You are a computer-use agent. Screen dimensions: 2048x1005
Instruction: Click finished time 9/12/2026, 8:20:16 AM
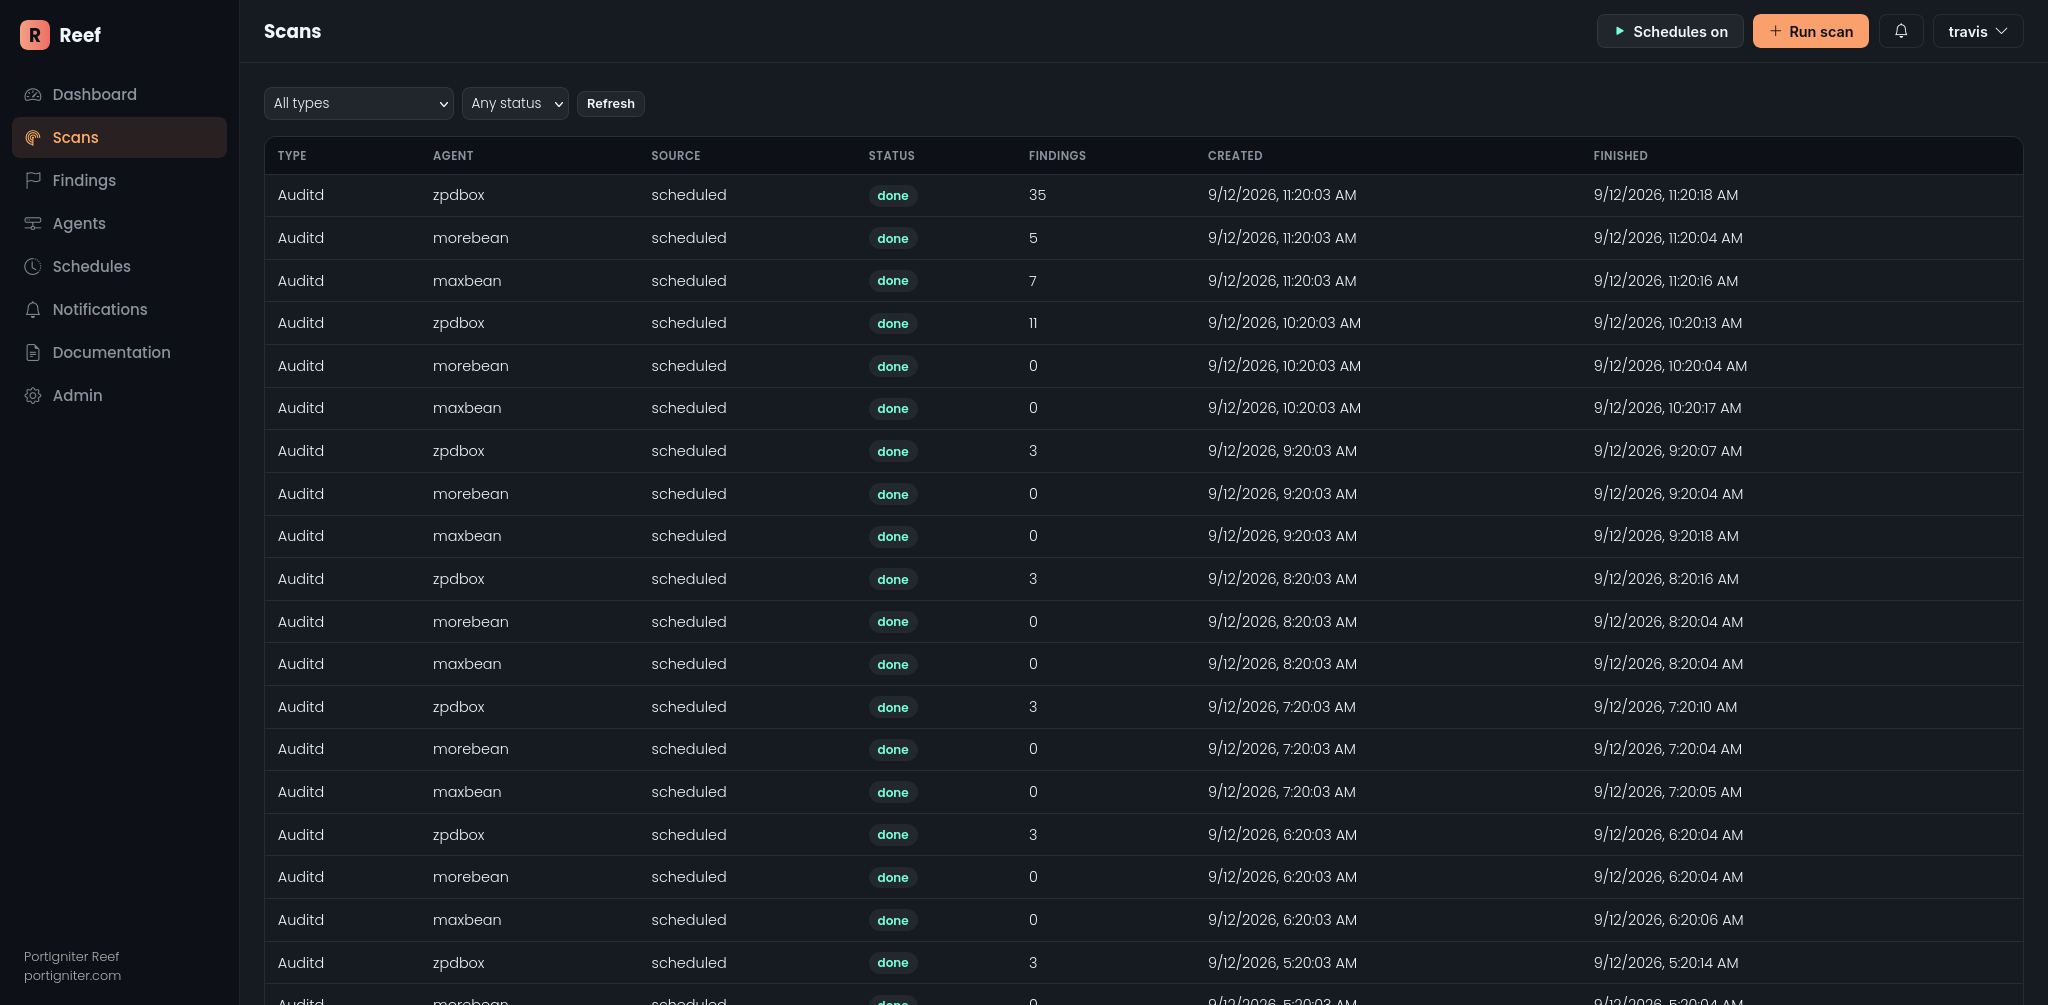(x=1665, y=579)
